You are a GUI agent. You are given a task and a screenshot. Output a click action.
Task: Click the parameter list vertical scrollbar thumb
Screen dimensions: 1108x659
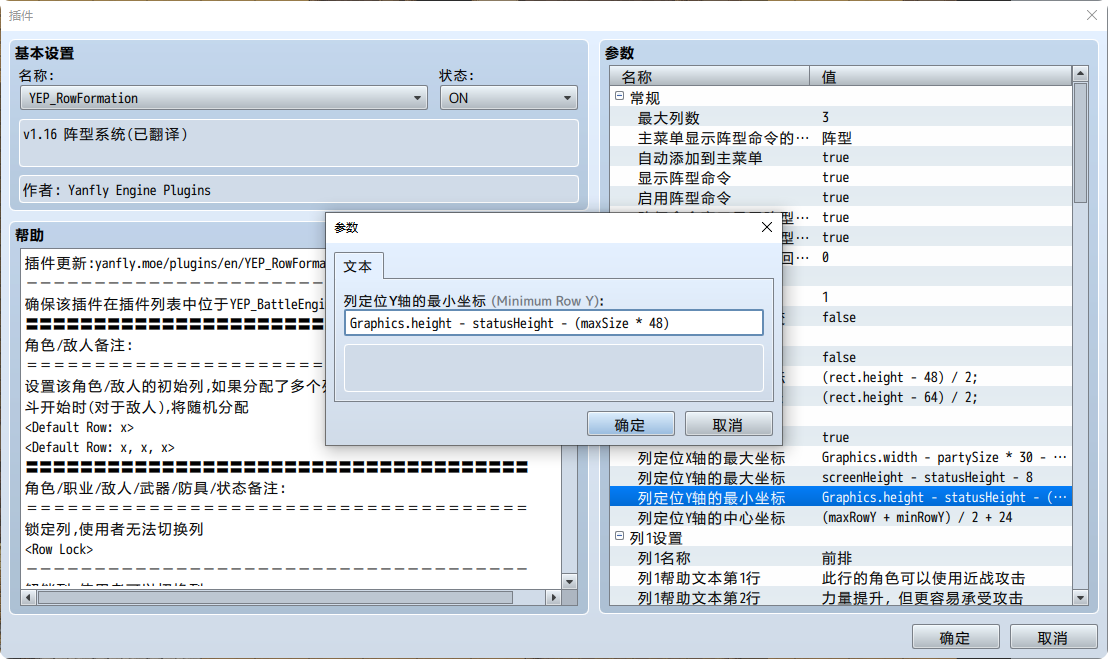(1080, 143)
